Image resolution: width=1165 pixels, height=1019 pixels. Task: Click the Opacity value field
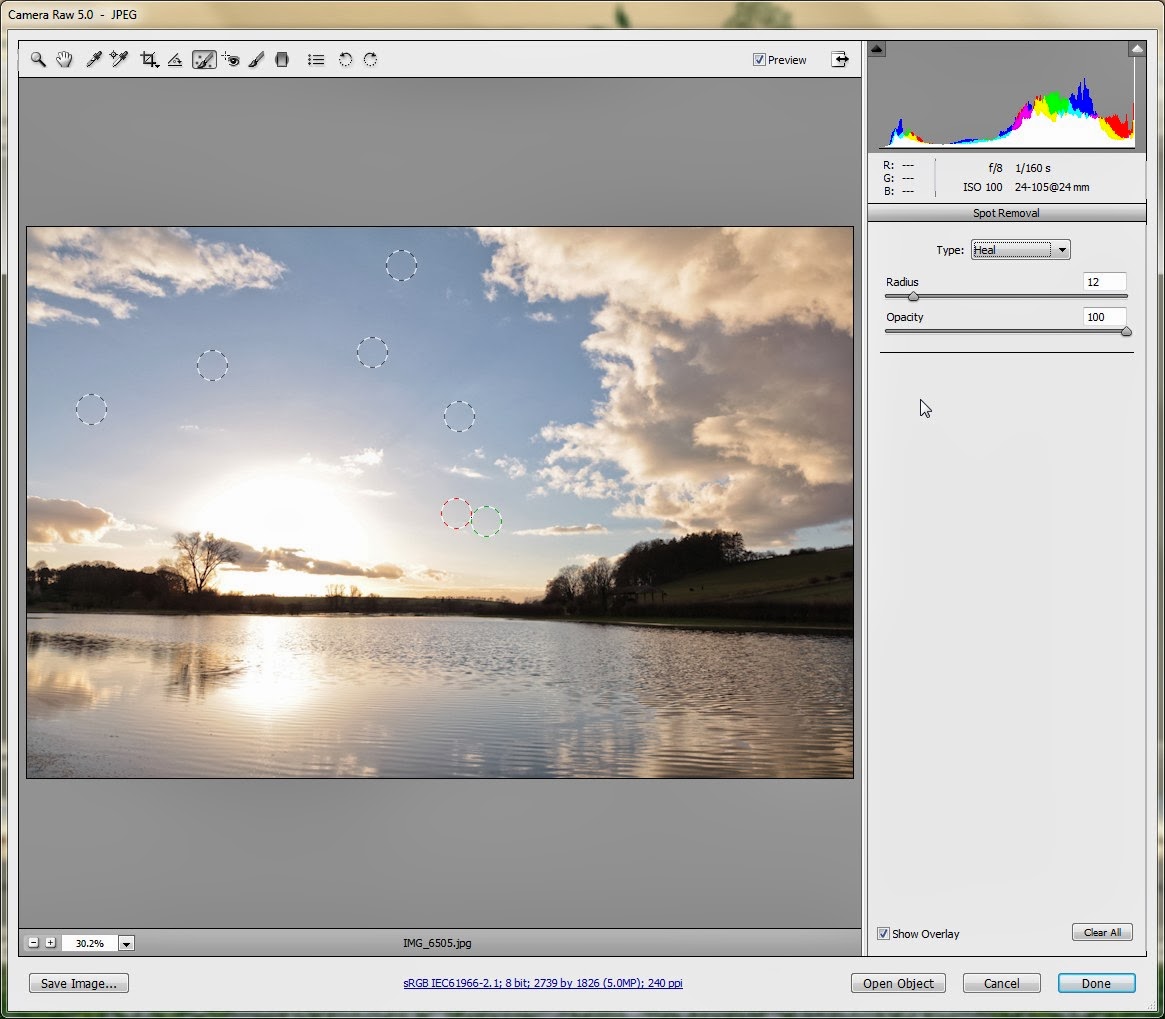coord(1104,317)
